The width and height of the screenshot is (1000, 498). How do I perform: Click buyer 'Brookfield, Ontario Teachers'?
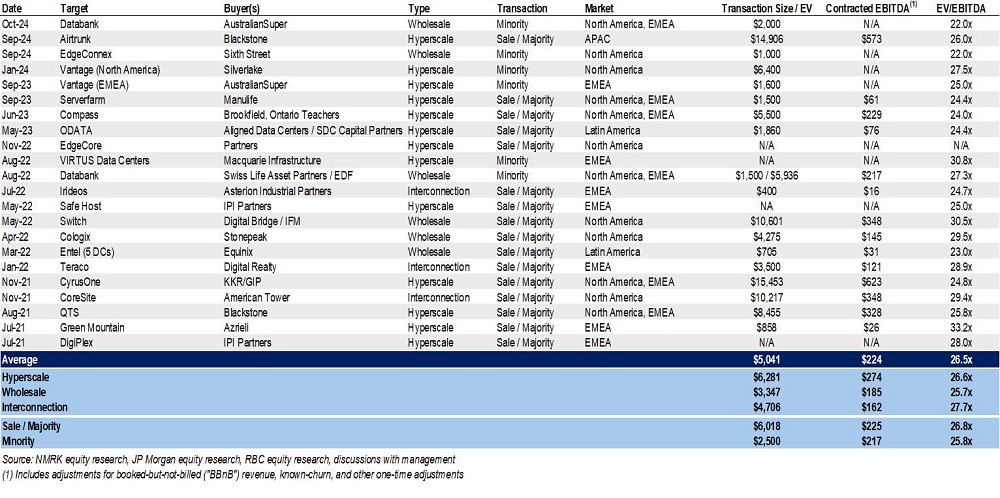[281, 115]
